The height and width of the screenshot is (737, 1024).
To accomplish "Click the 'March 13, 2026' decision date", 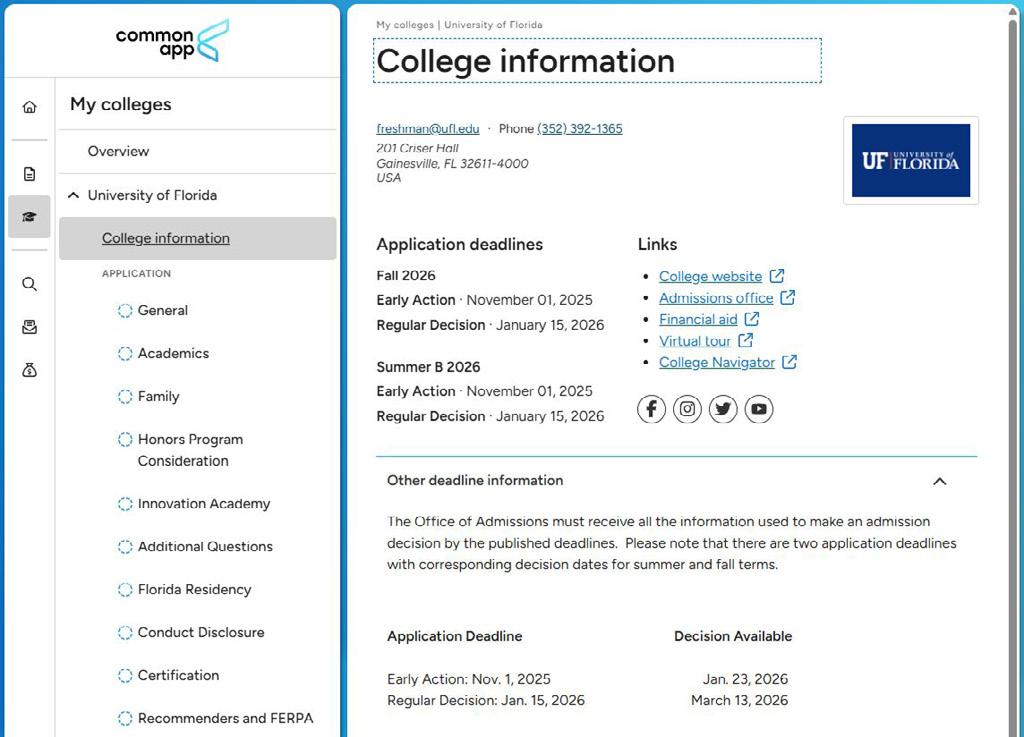I will [x=739, y=700].
